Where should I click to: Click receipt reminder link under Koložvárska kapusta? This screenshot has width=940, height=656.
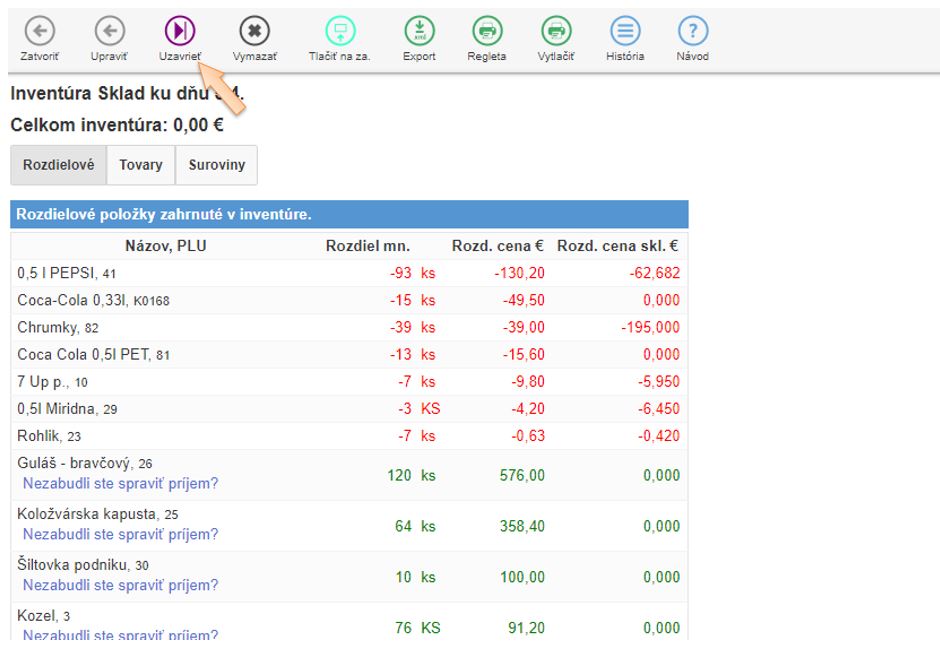pyautogui.click(x=120, y=535)
